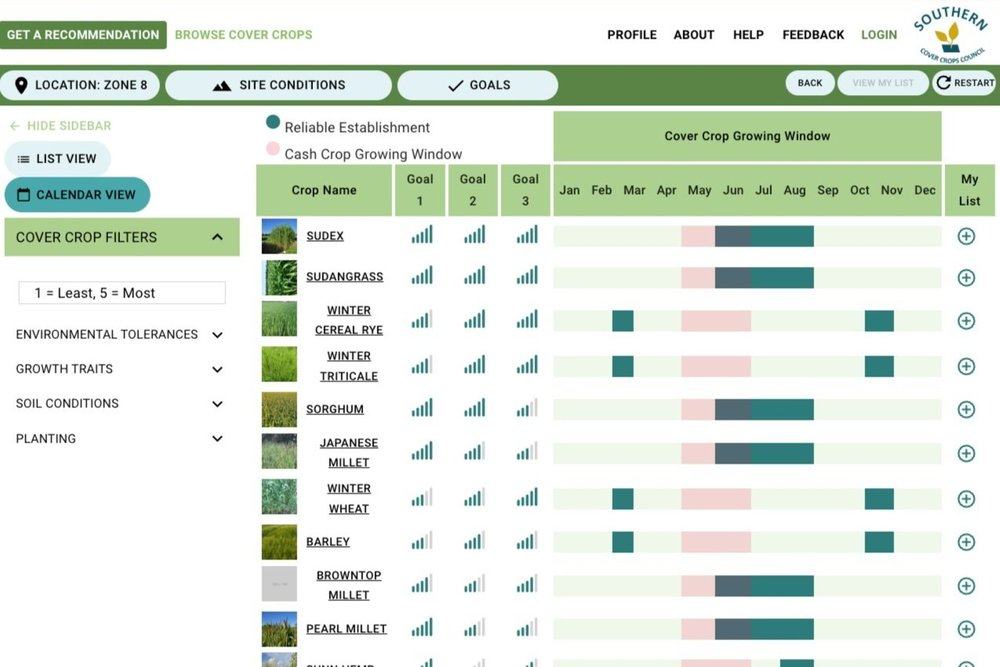Click the Barley plus icon
The height and width of the screenshot is (667, 1000).
point(966,541)
